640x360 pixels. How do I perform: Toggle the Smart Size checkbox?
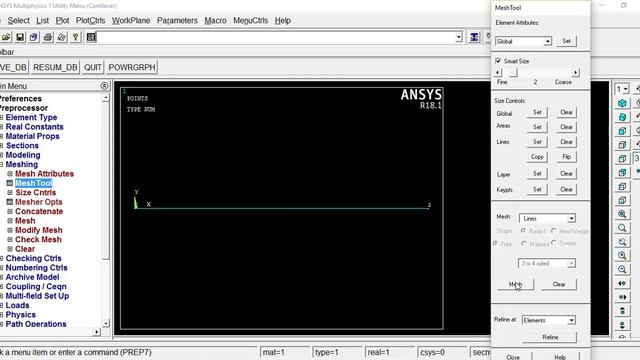(x=498, y=61)
